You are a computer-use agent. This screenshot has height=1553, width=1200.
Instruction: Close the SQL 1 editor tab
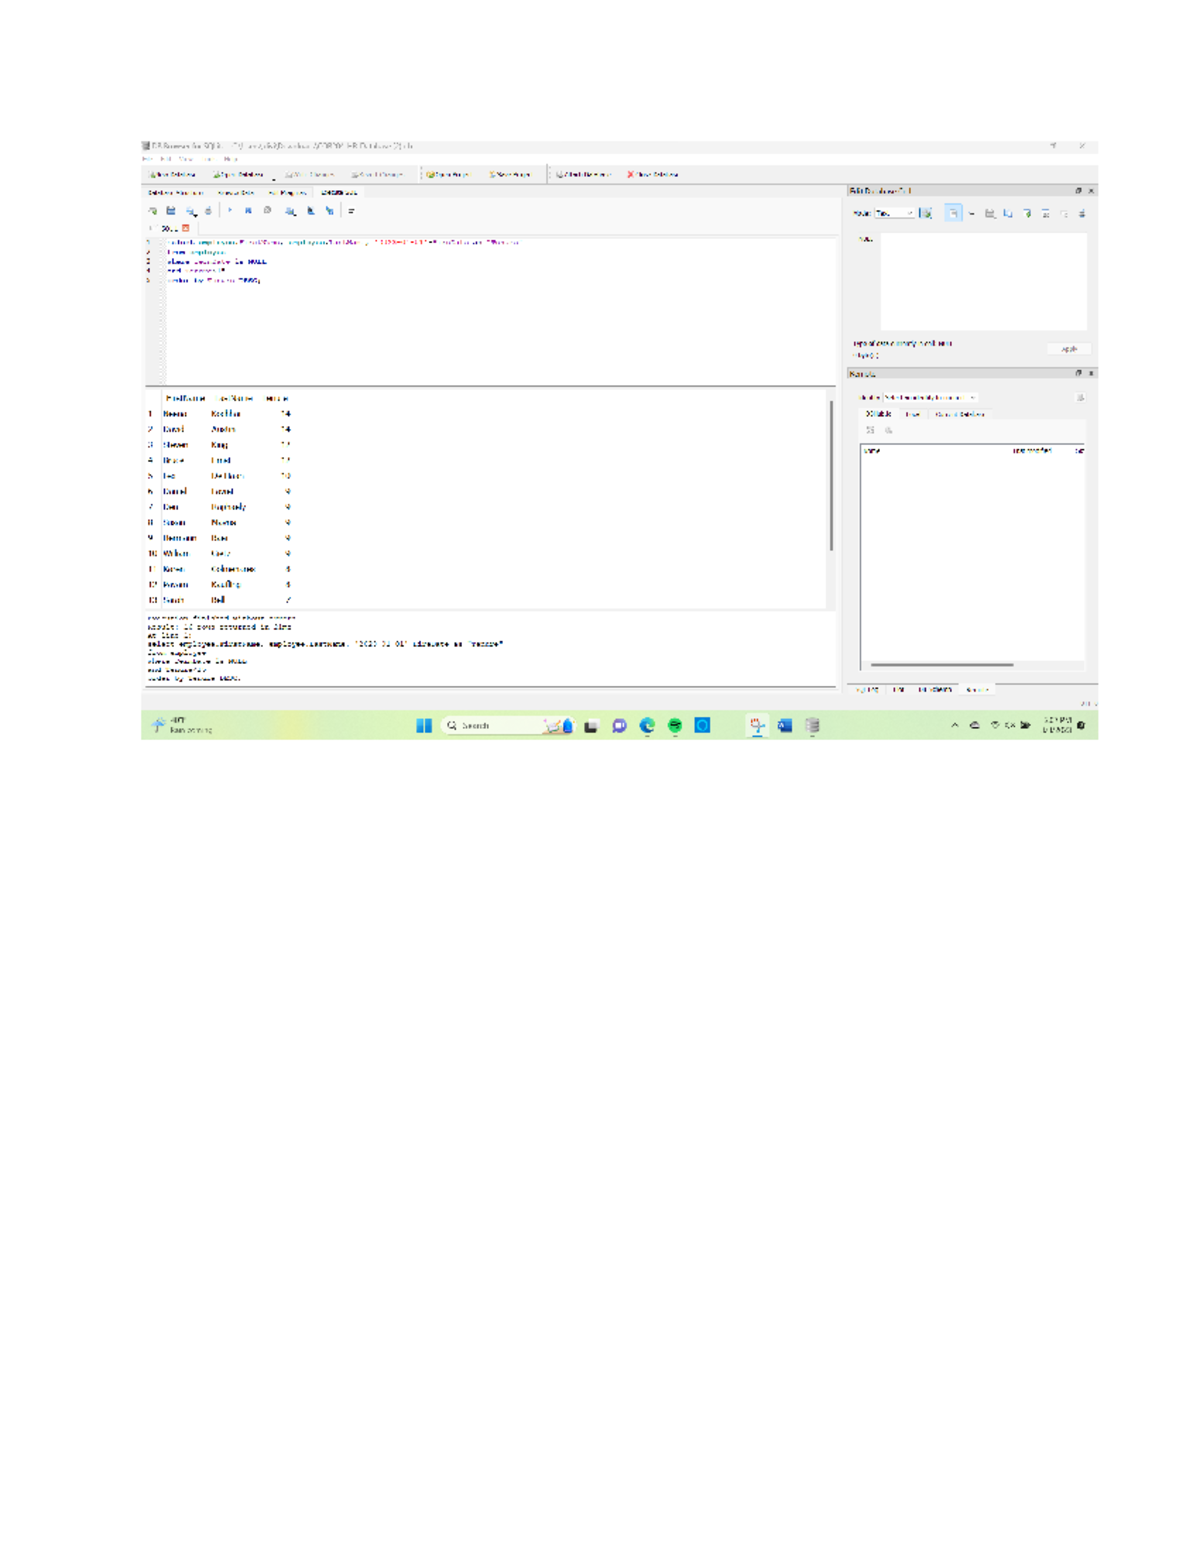pyautogui.click(x=185, y=228)
